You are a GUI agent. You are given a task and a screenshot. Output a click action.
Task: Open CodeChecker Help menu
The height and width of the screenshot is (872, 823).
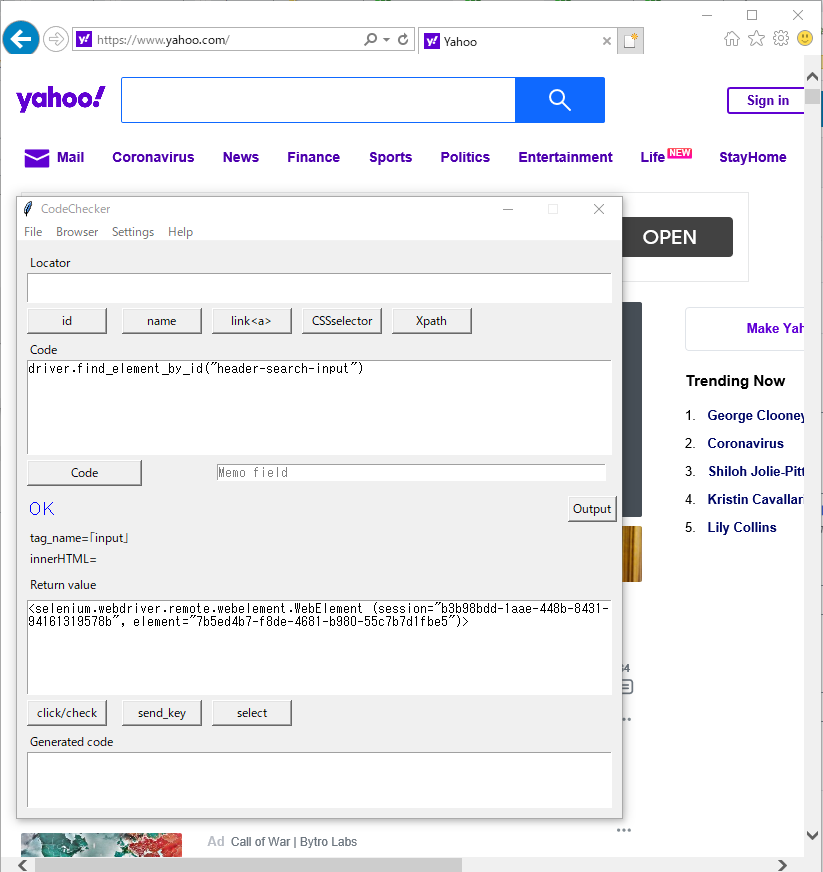click(x=180, y=232)
